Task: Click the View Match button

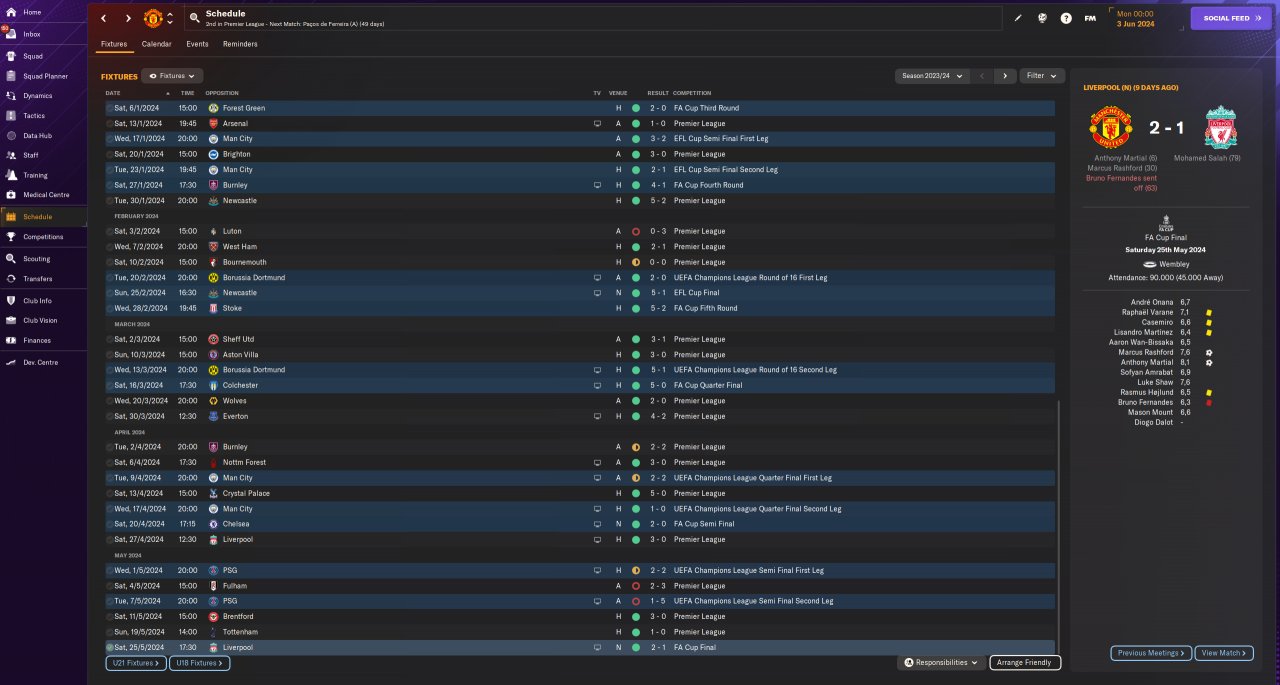Action: [x=1224, y=653]
